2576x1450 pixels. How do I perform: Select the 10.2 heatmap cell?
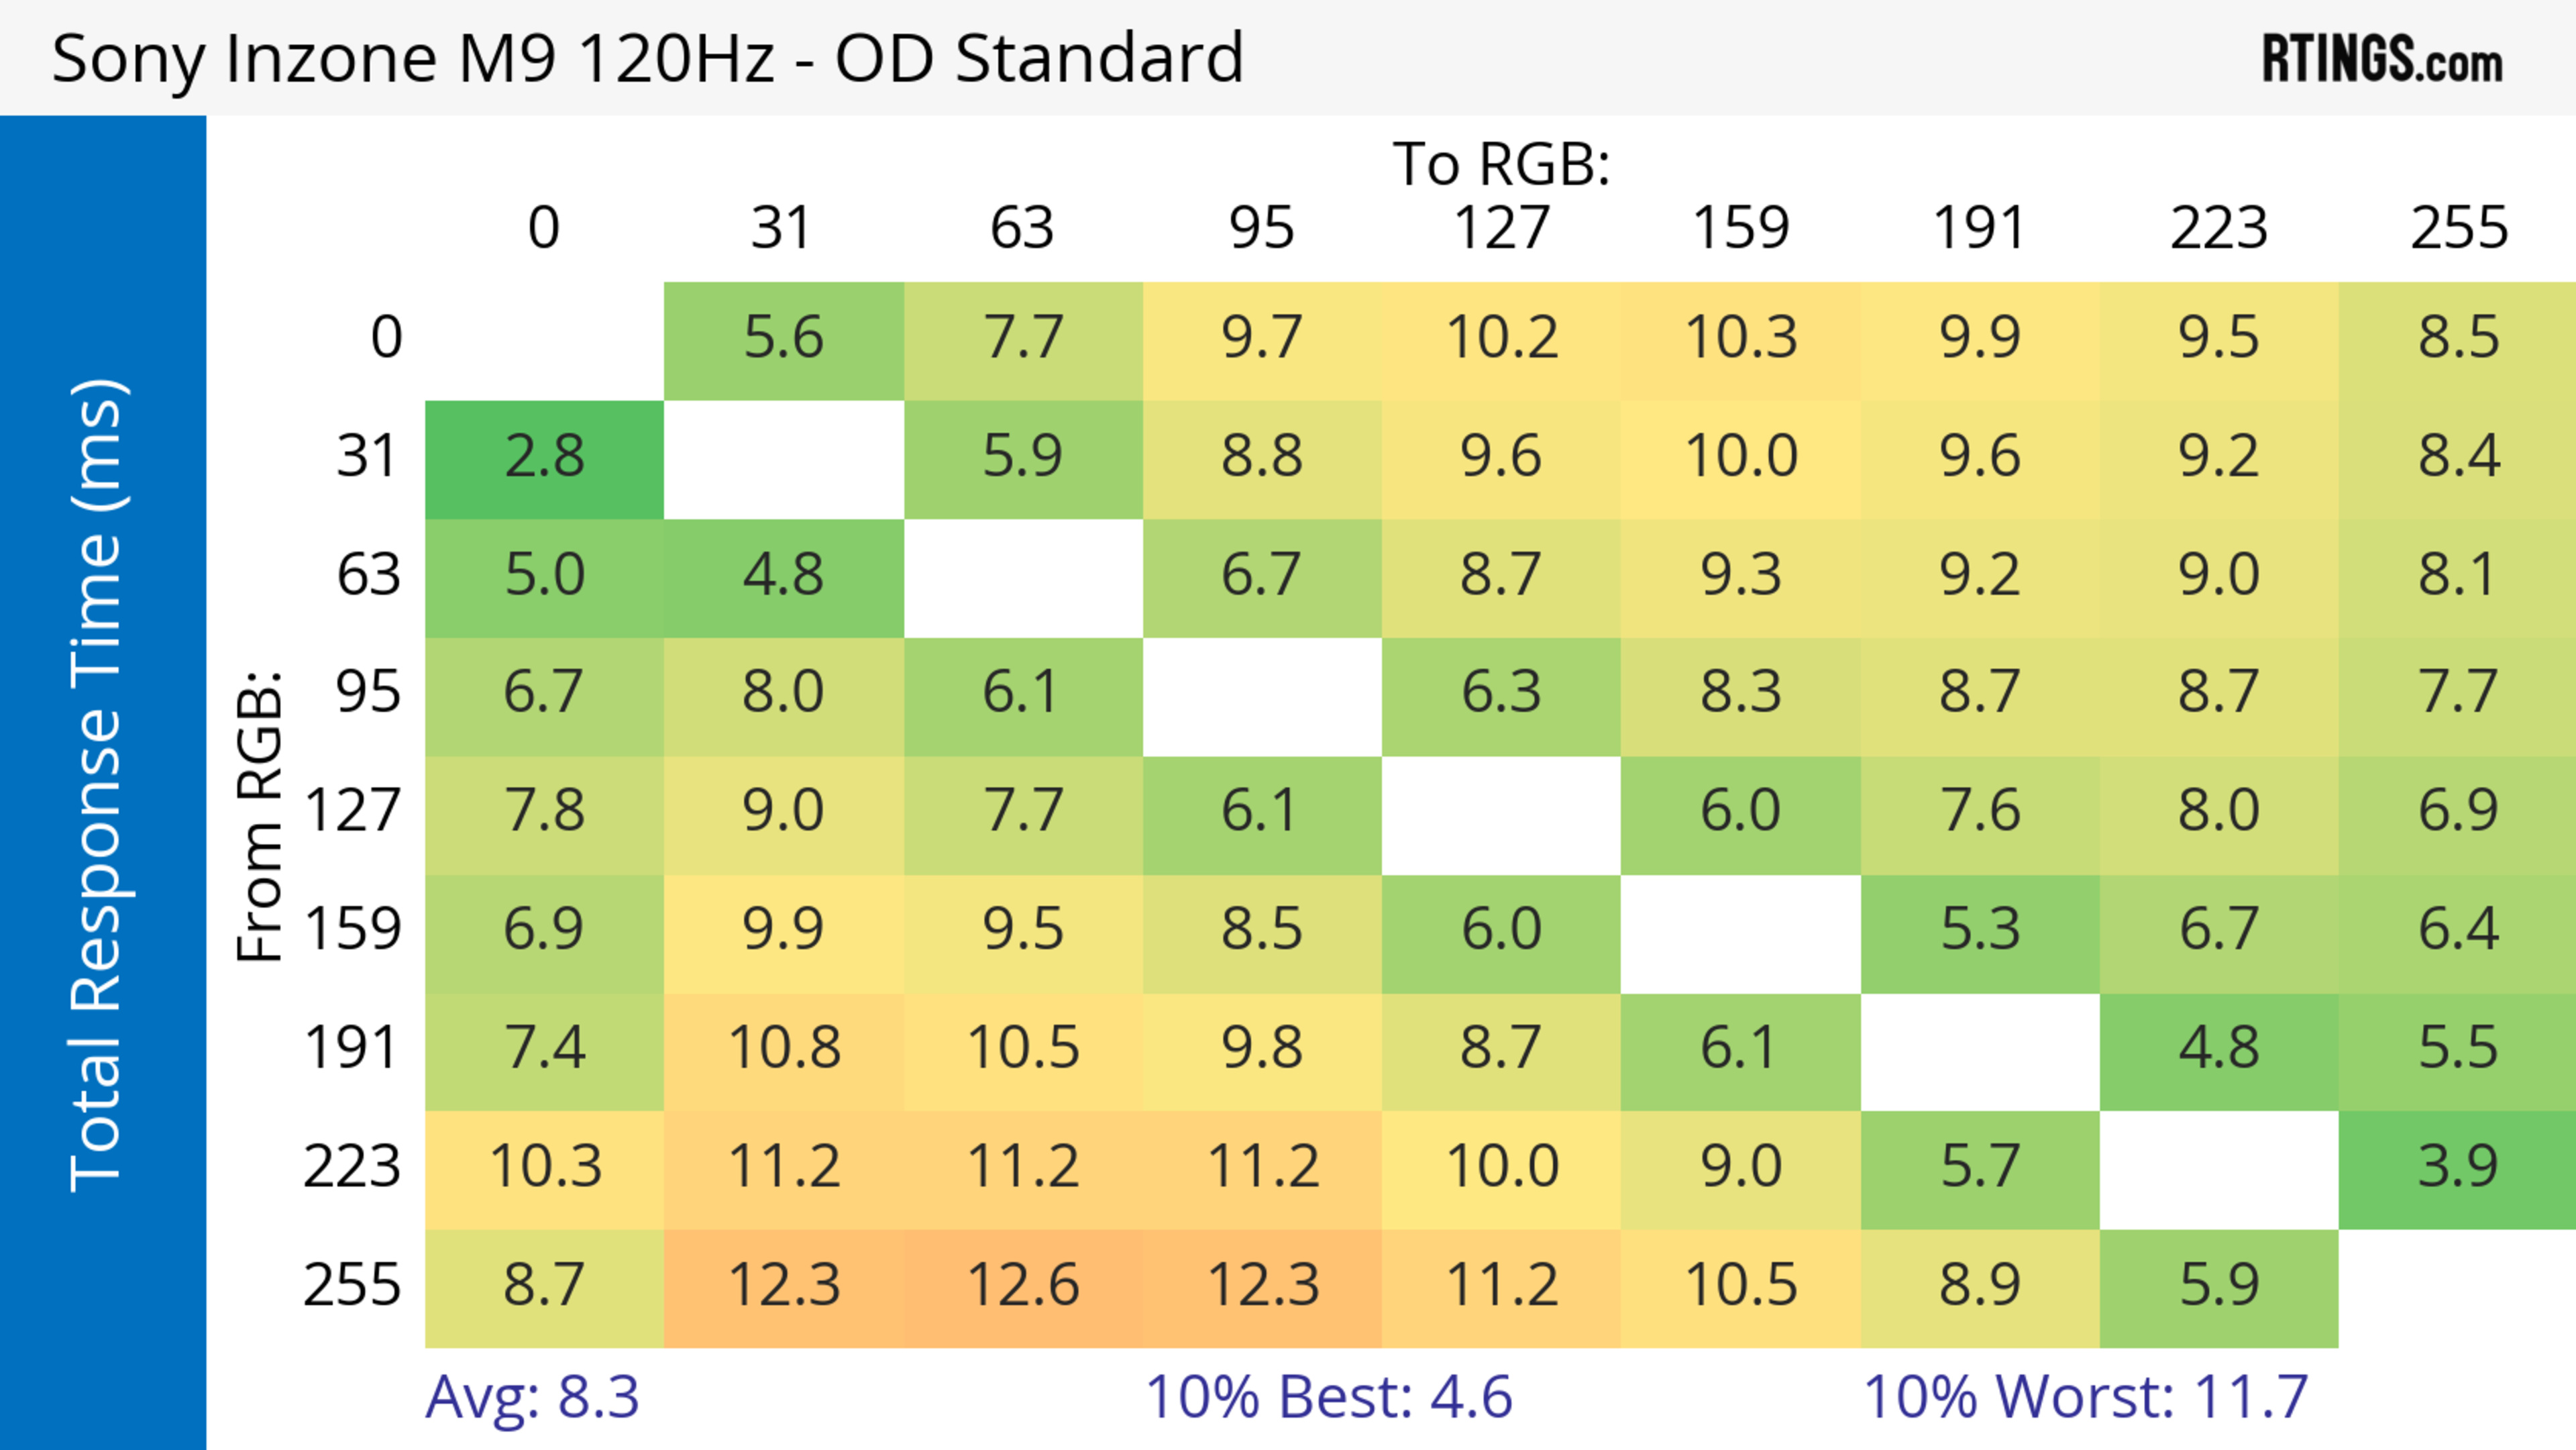[x=1501, y=338]
